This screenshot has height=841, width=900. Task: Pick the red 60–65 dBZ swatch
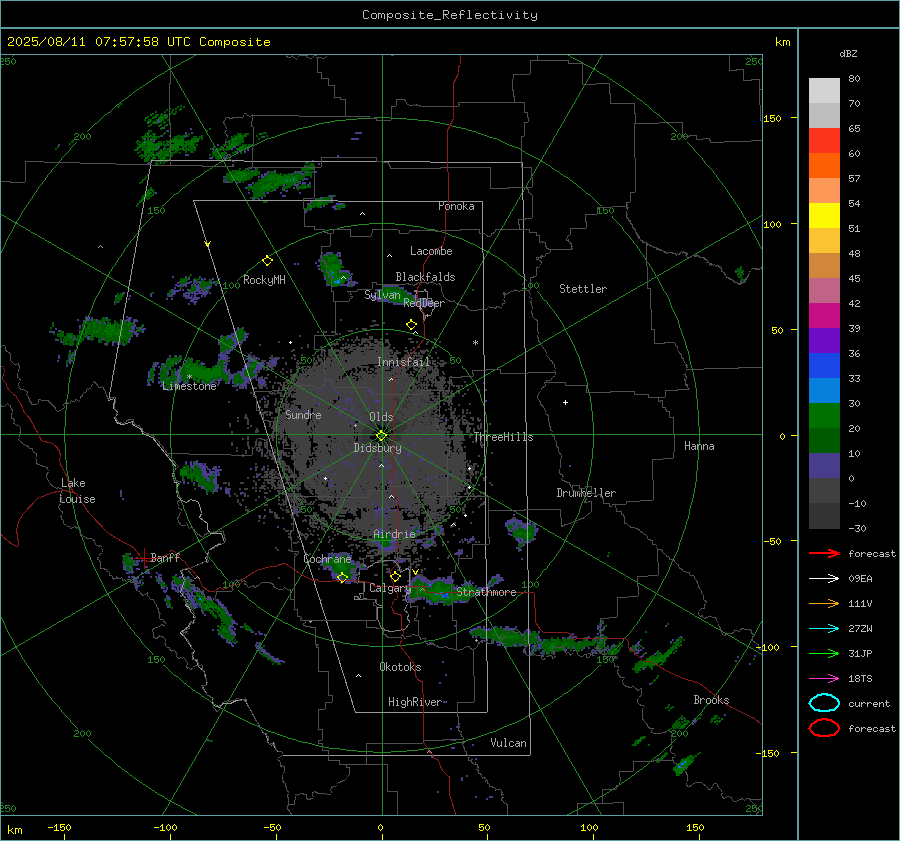[x=824, y=141]
